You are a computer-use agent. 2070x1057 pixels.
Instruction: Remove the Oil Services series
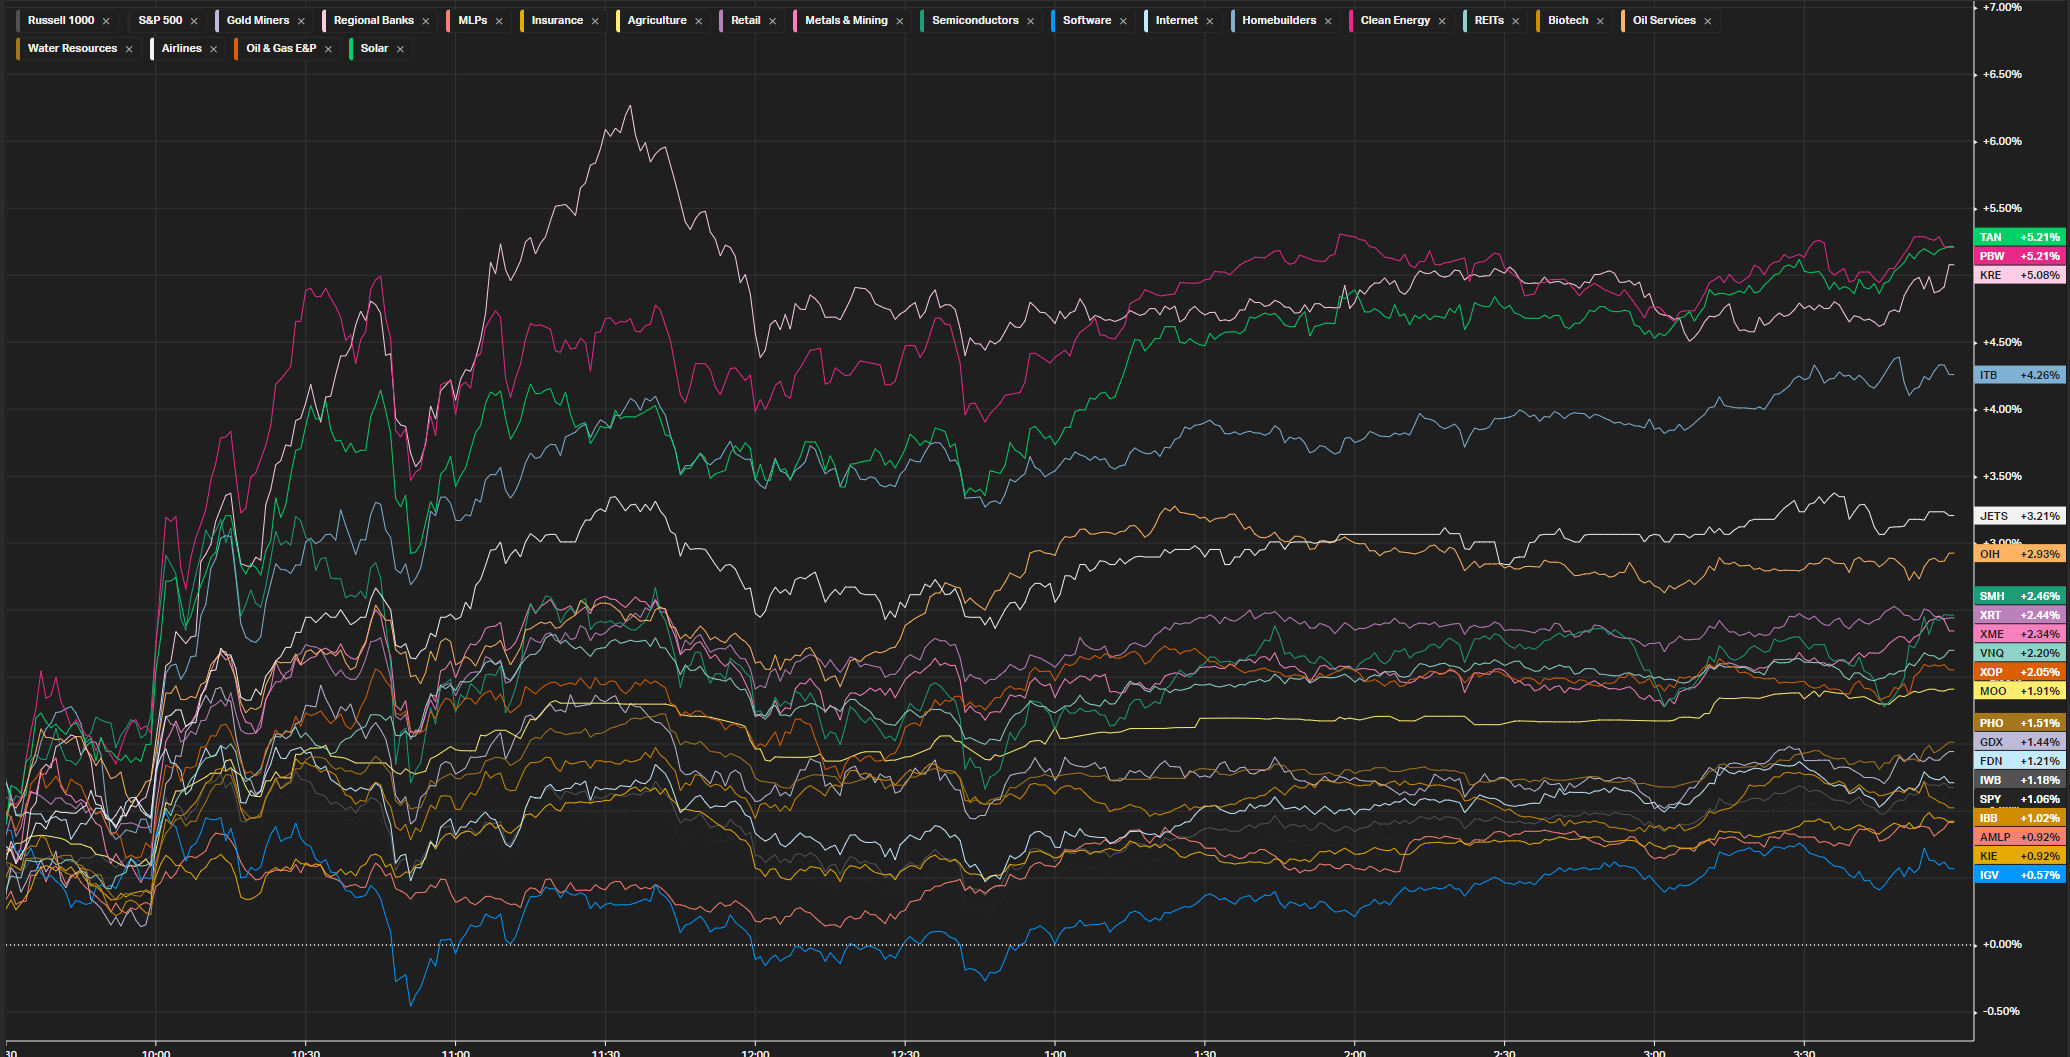1708,21
